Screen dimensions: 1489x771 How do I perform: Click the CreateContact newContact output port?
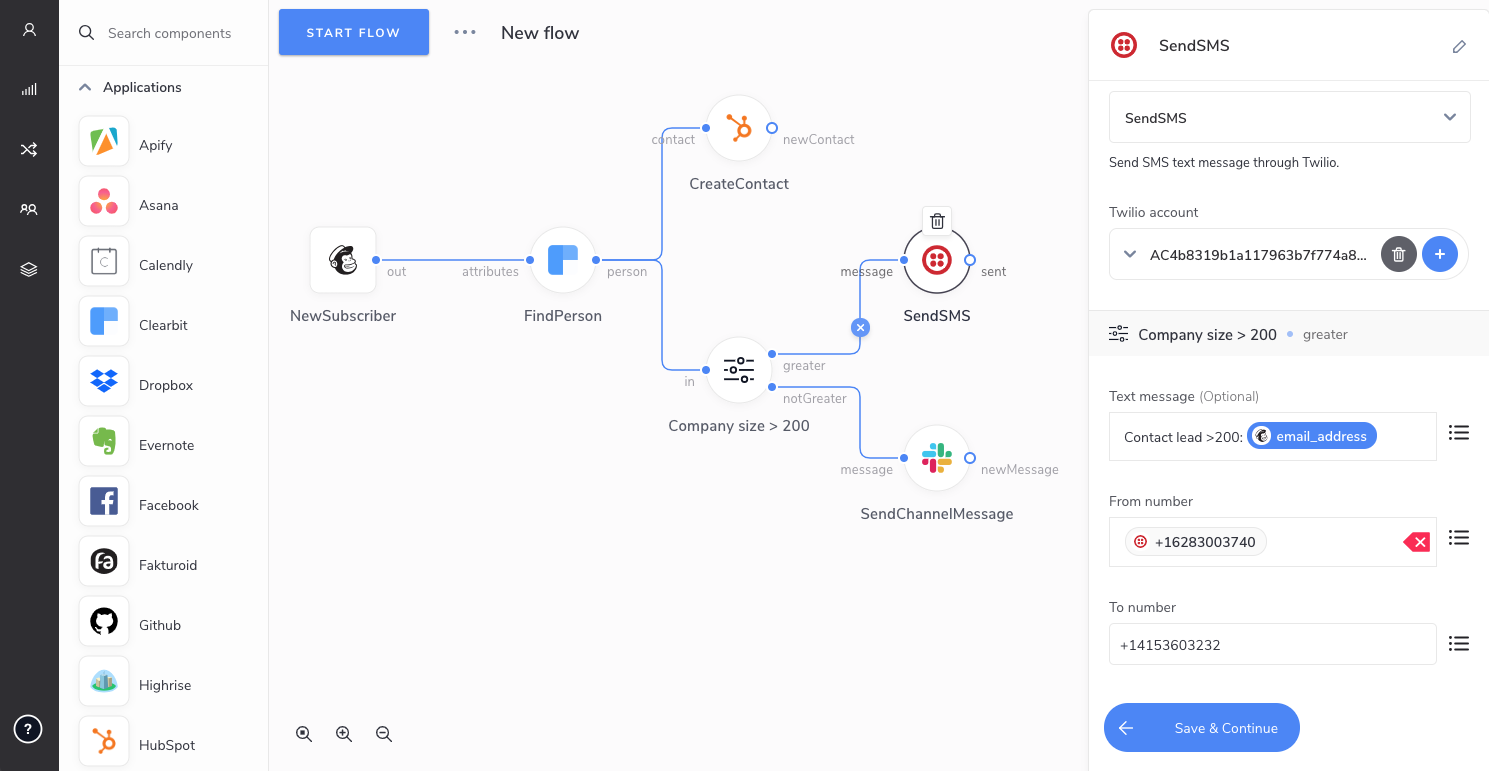pyautogui.click(x=772, y=128)
